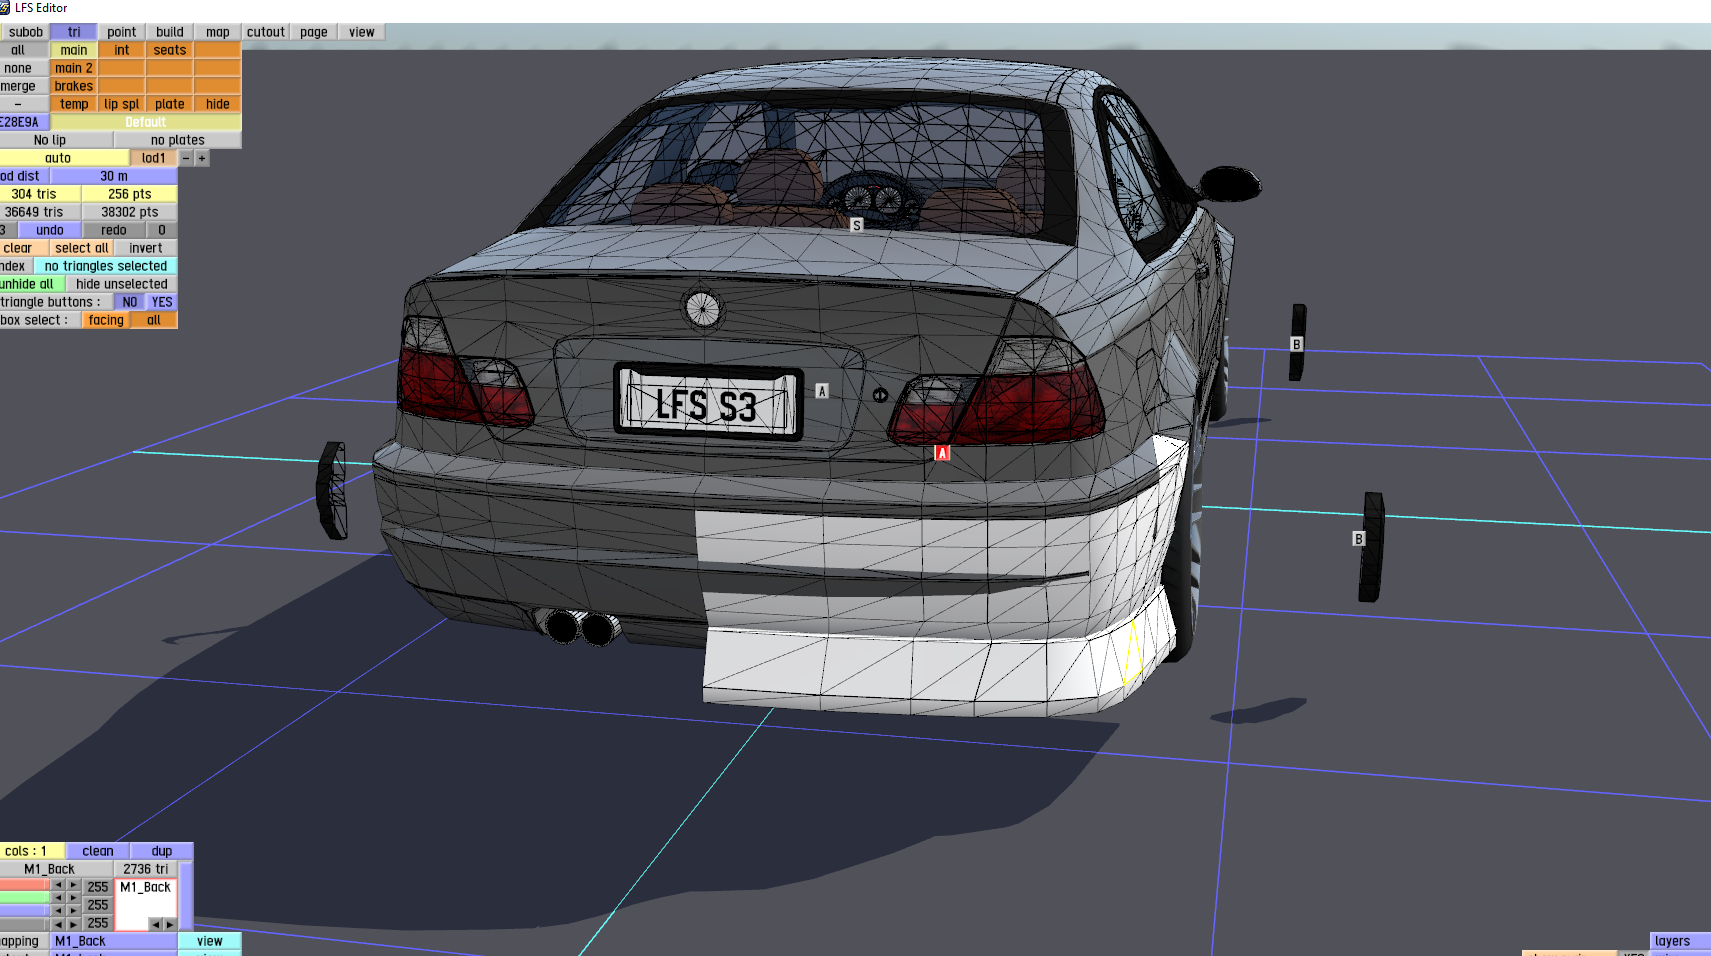Click the cyan view button beside M1_Back mapping

coord(210,941)
